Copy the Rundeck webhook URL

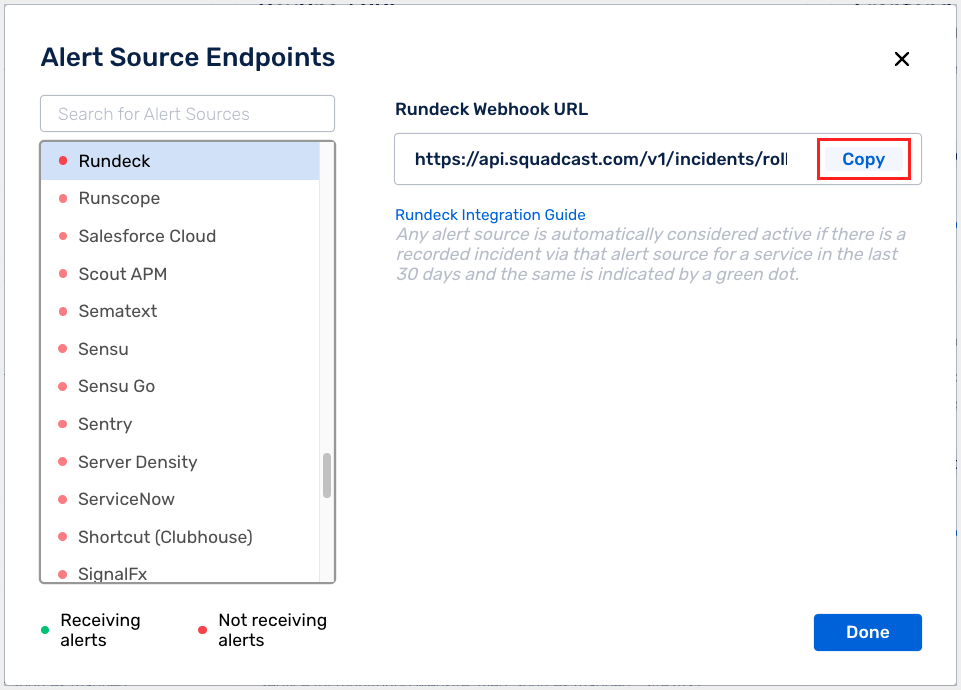click(x=863, y=158)
